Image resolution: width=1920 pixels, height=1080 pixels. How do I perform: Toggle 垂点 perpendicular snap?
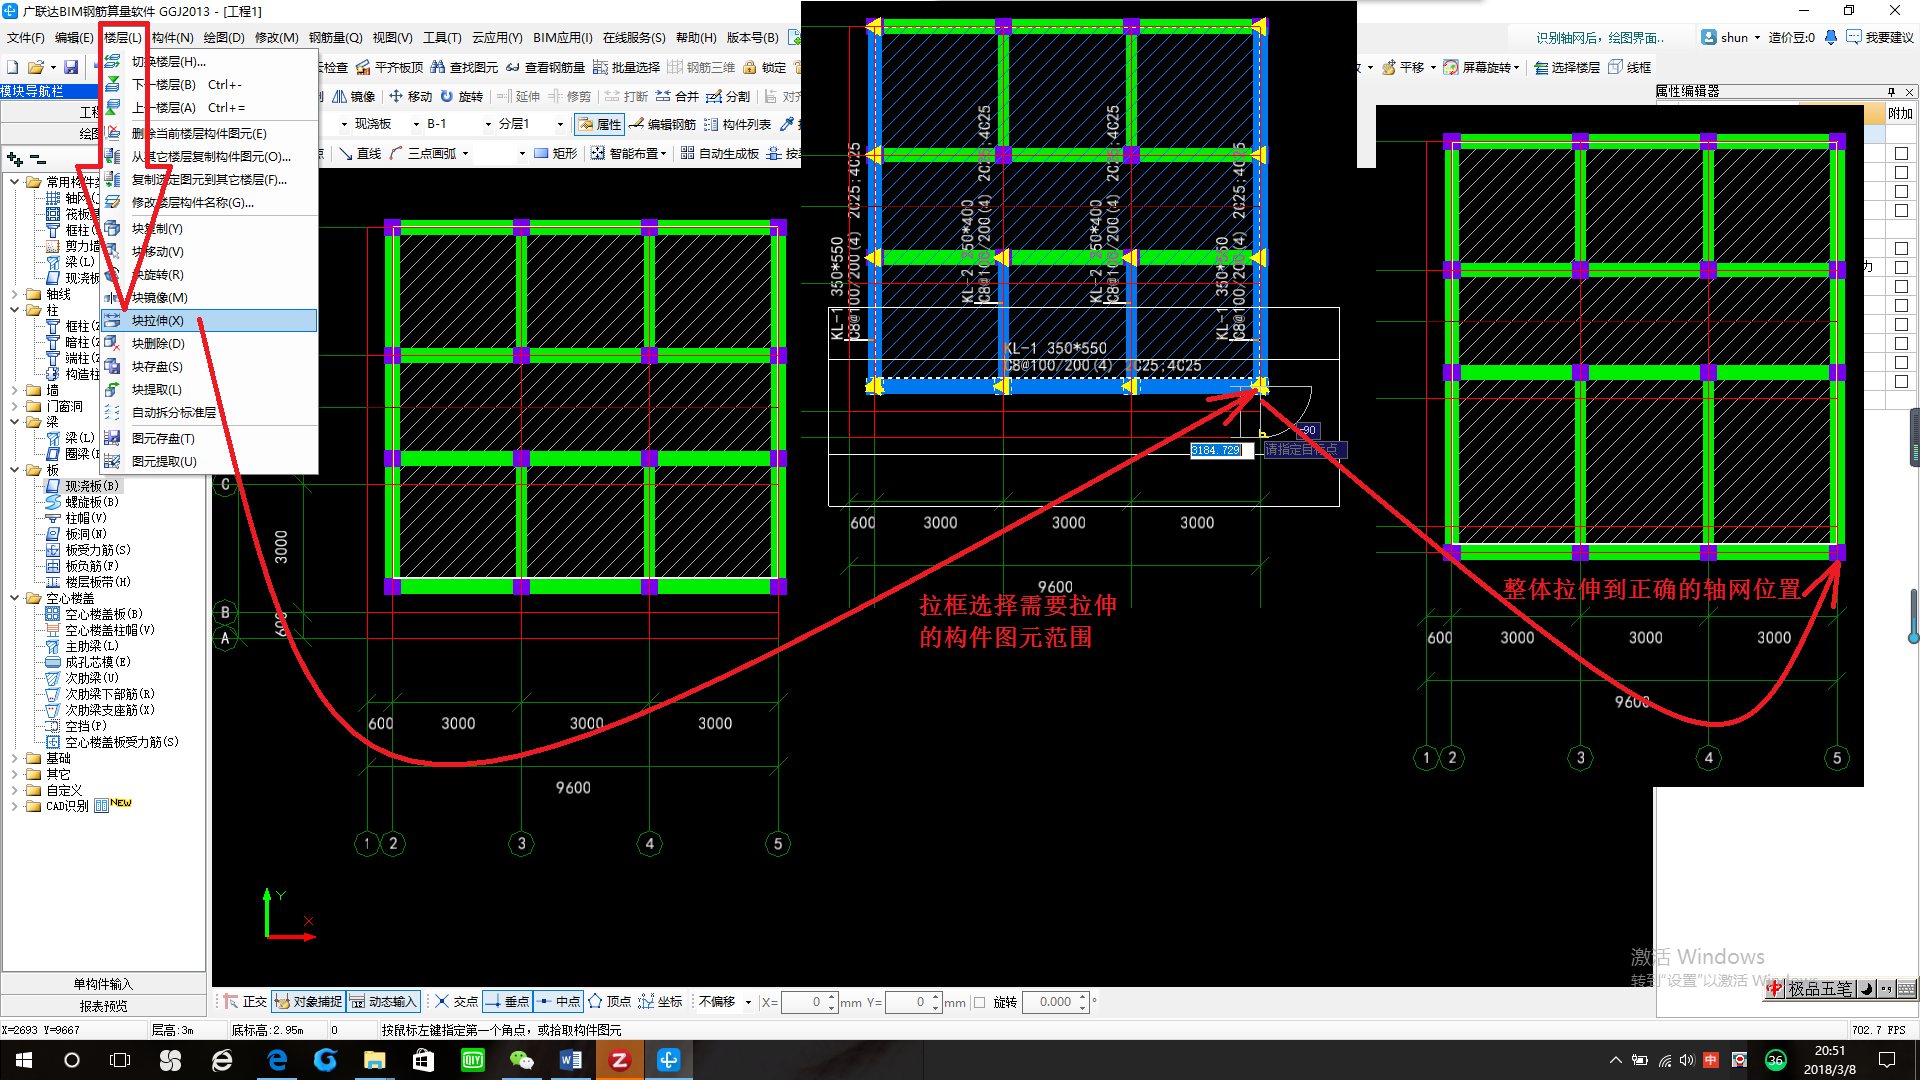coord(507,1001)
